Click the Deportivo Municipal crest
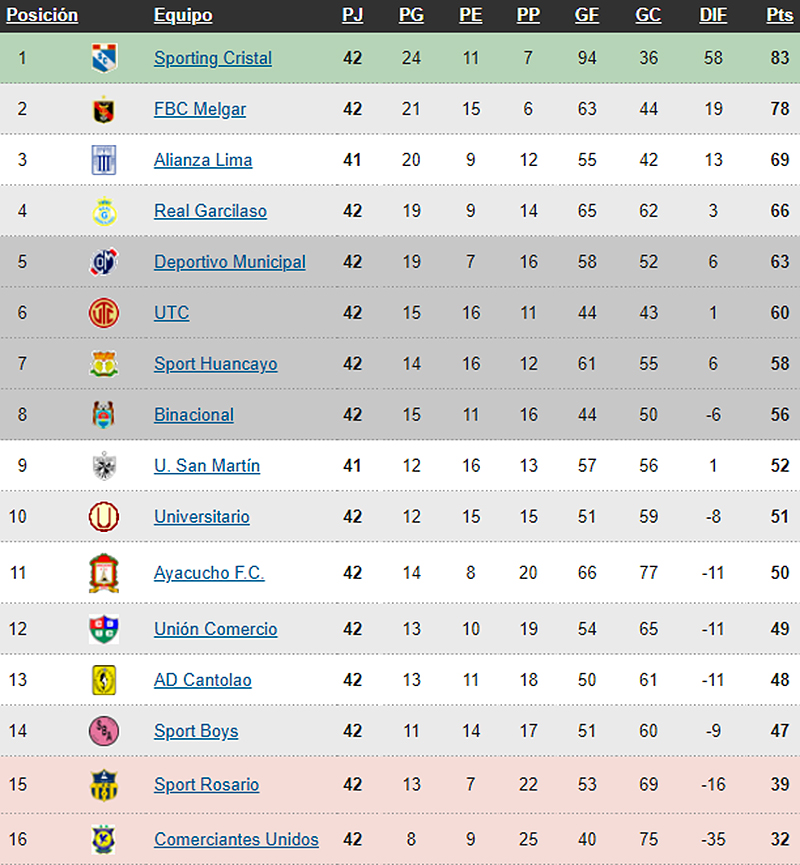The height and width of the screenshot is (865, 800). pos(104,262)
